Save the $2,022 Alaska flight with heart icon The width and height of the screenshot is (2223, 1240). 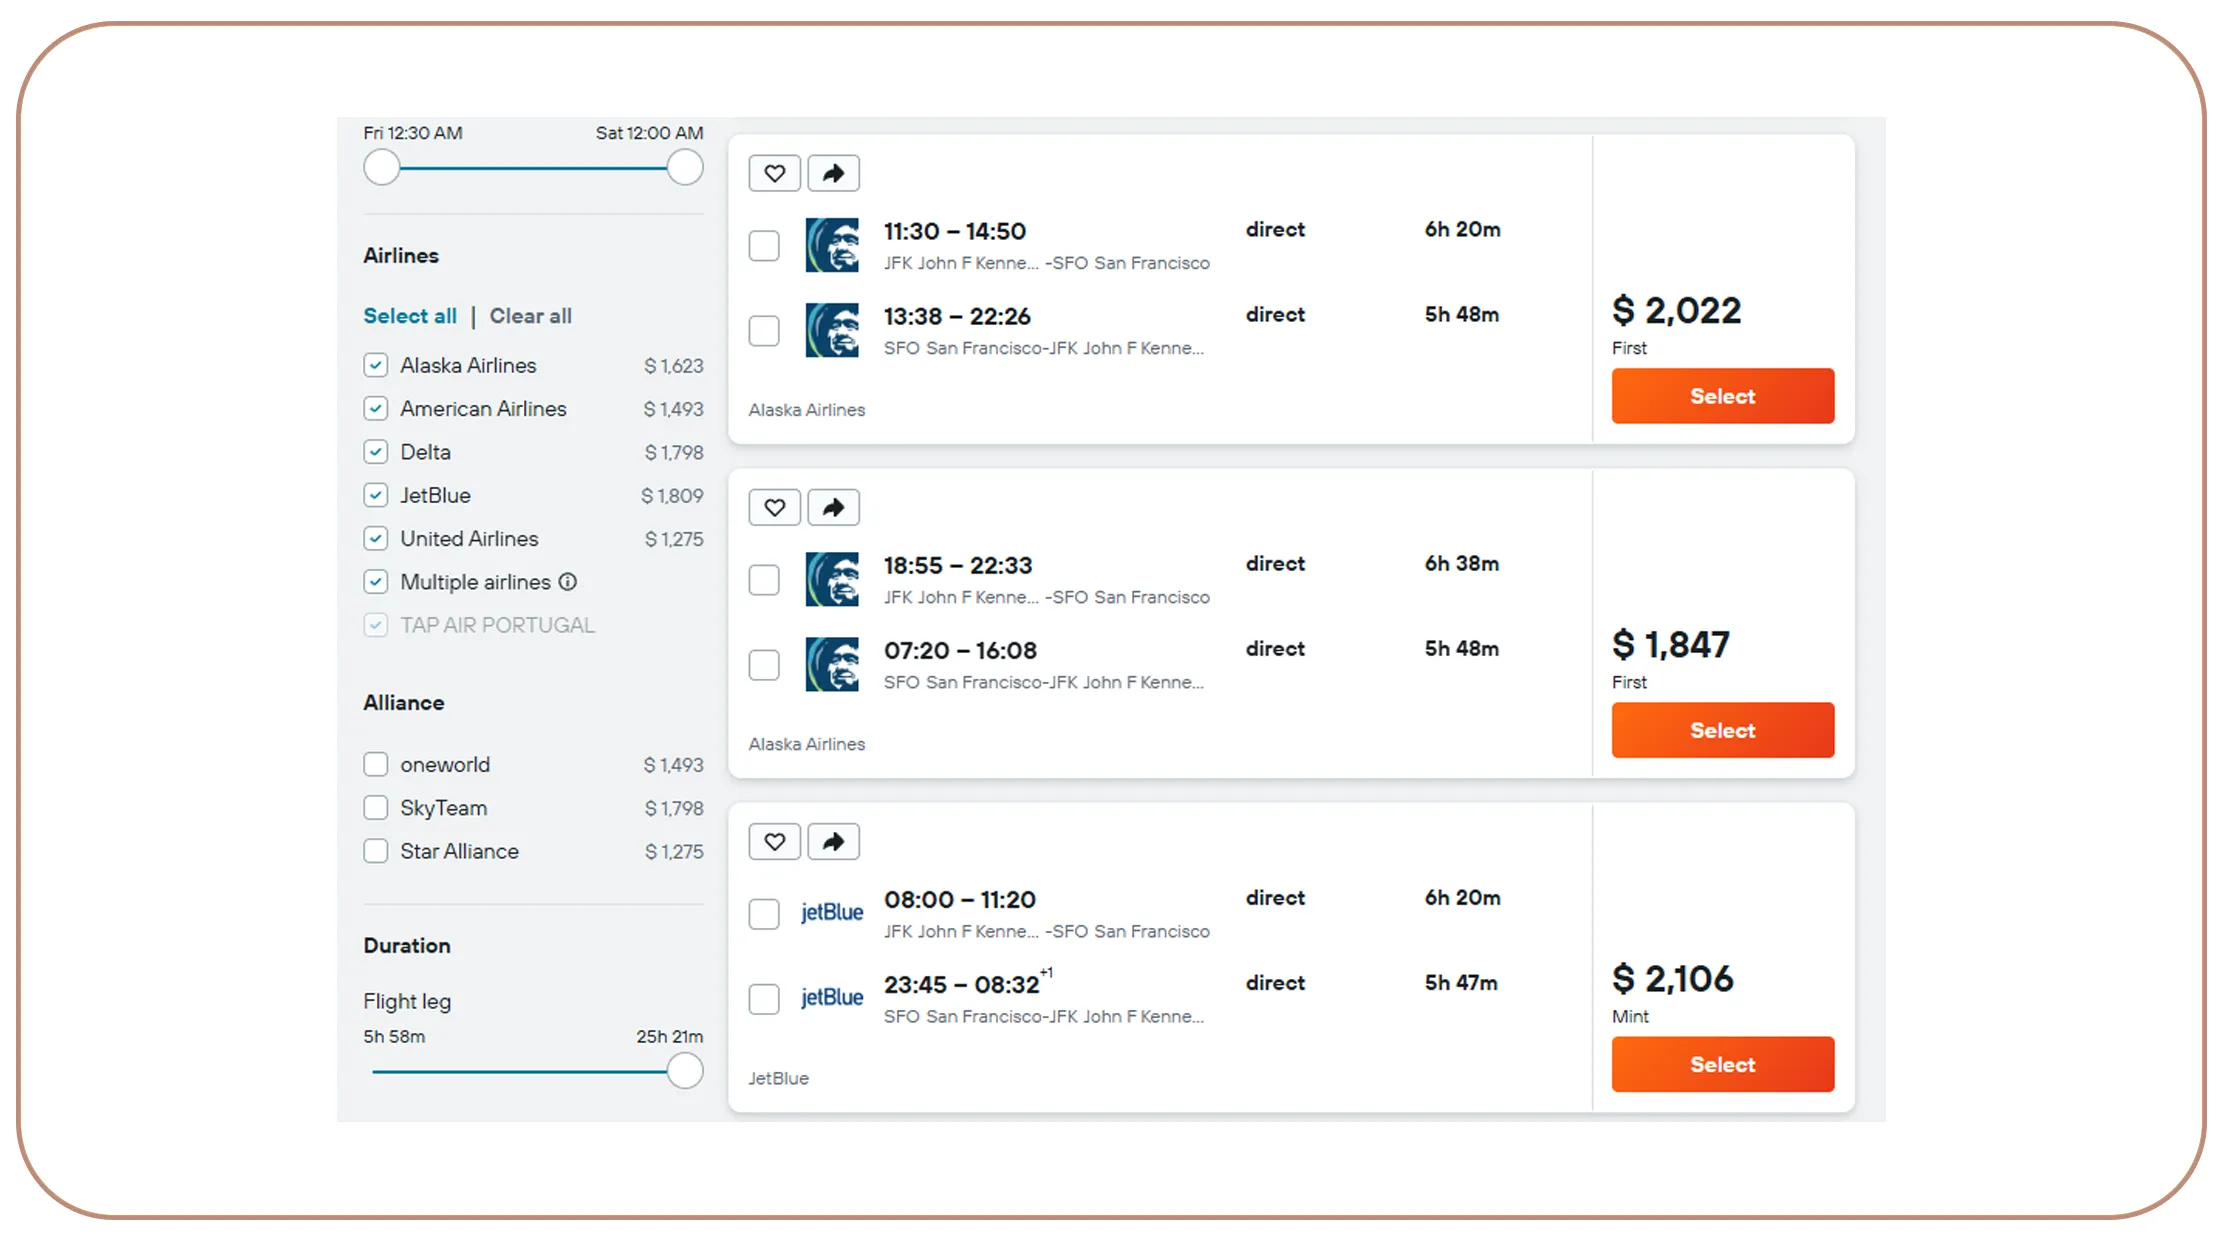click(x=774, y=173)
